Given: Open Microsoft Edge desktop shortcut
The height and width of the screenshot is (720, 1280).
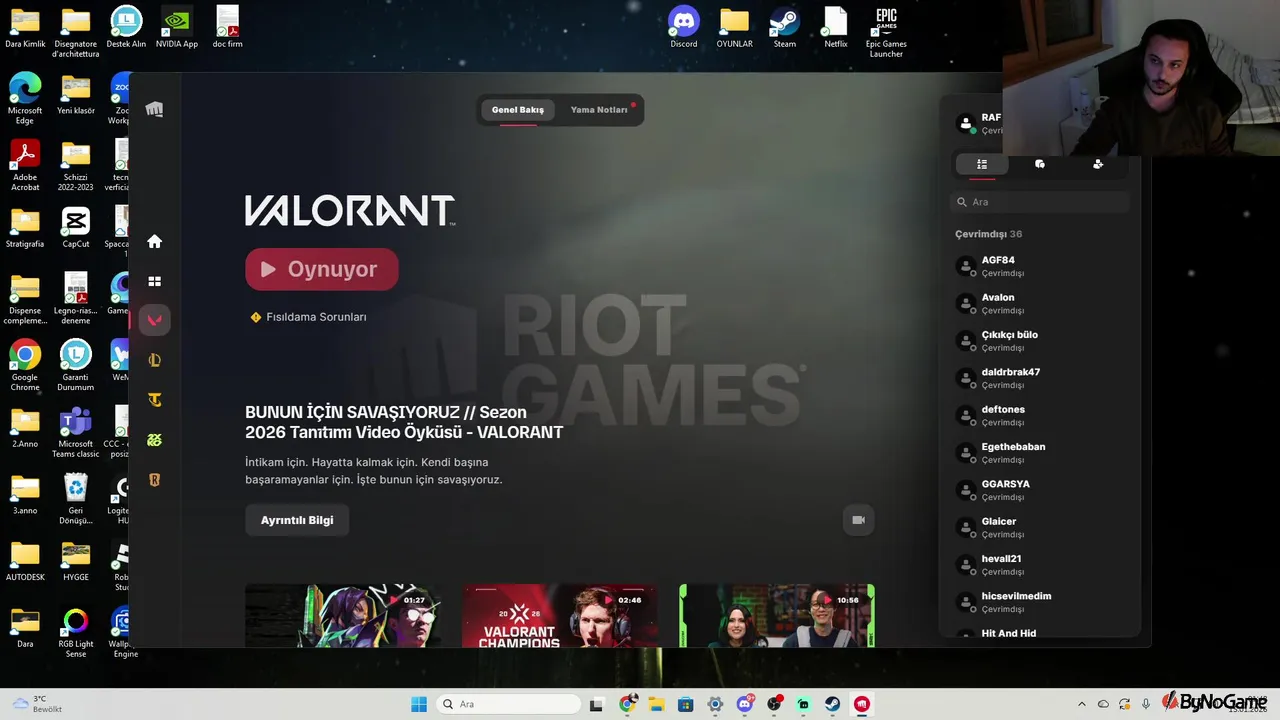Looking at the screenshot, I should 25,98.
